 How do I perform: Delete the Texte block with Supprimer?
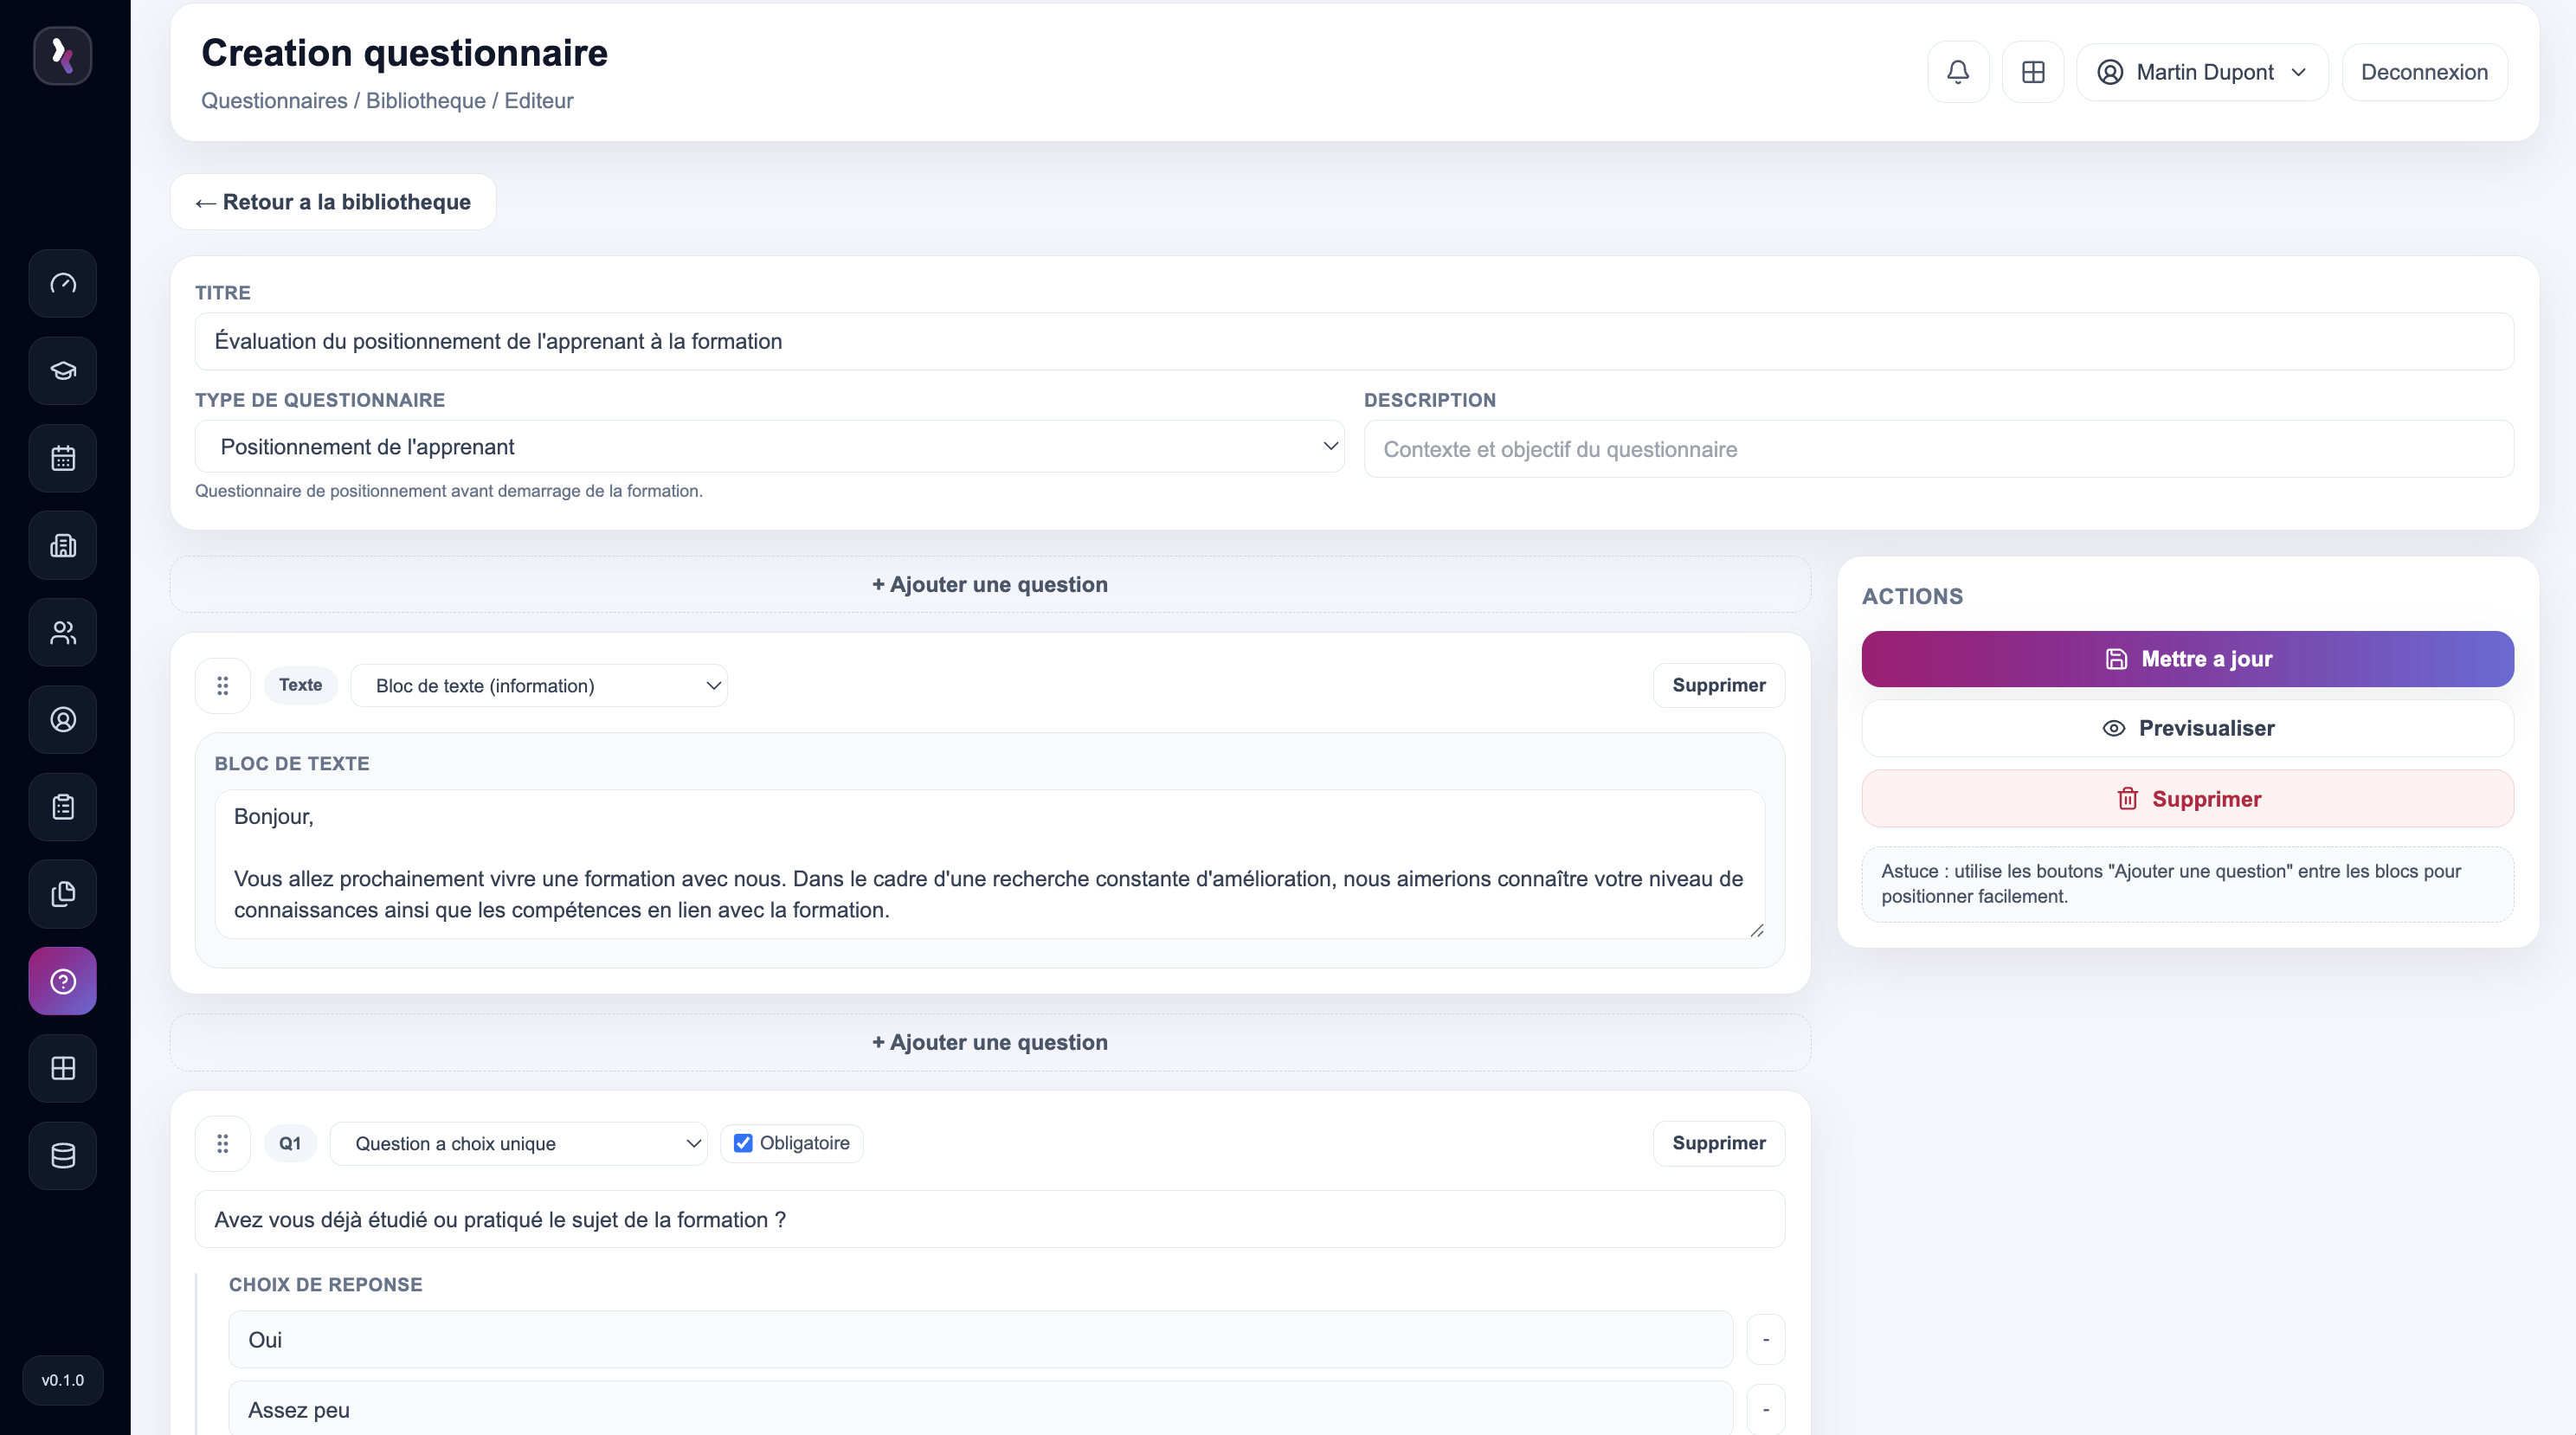click(x=1719, y=686)
